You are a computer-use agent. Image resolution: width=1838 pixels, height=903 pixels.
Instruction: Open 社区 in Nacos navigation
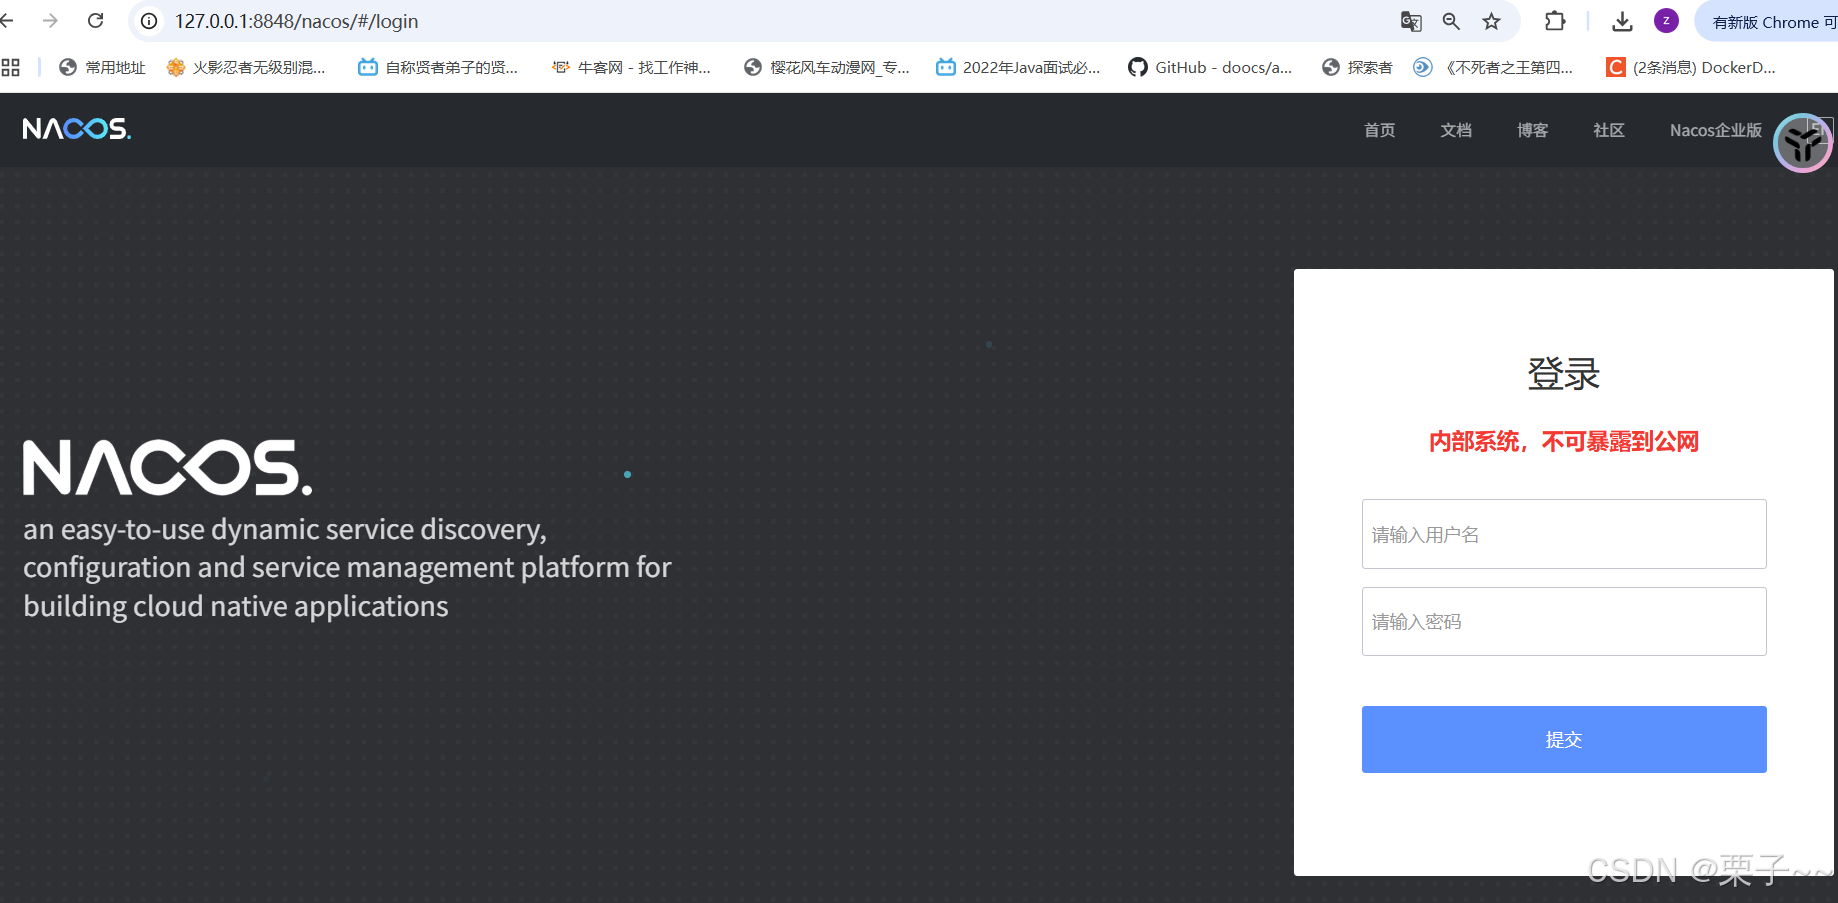(1609, 130)
